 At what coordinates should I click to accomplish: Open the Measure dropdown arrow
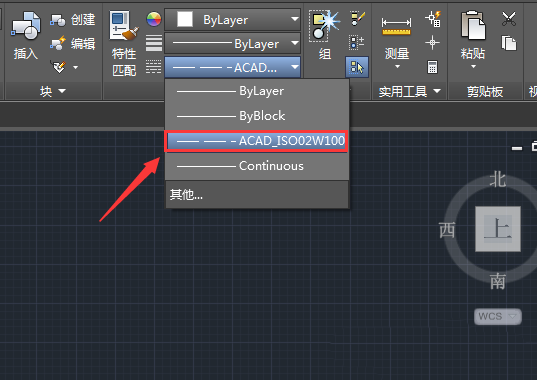coord(397,67)
